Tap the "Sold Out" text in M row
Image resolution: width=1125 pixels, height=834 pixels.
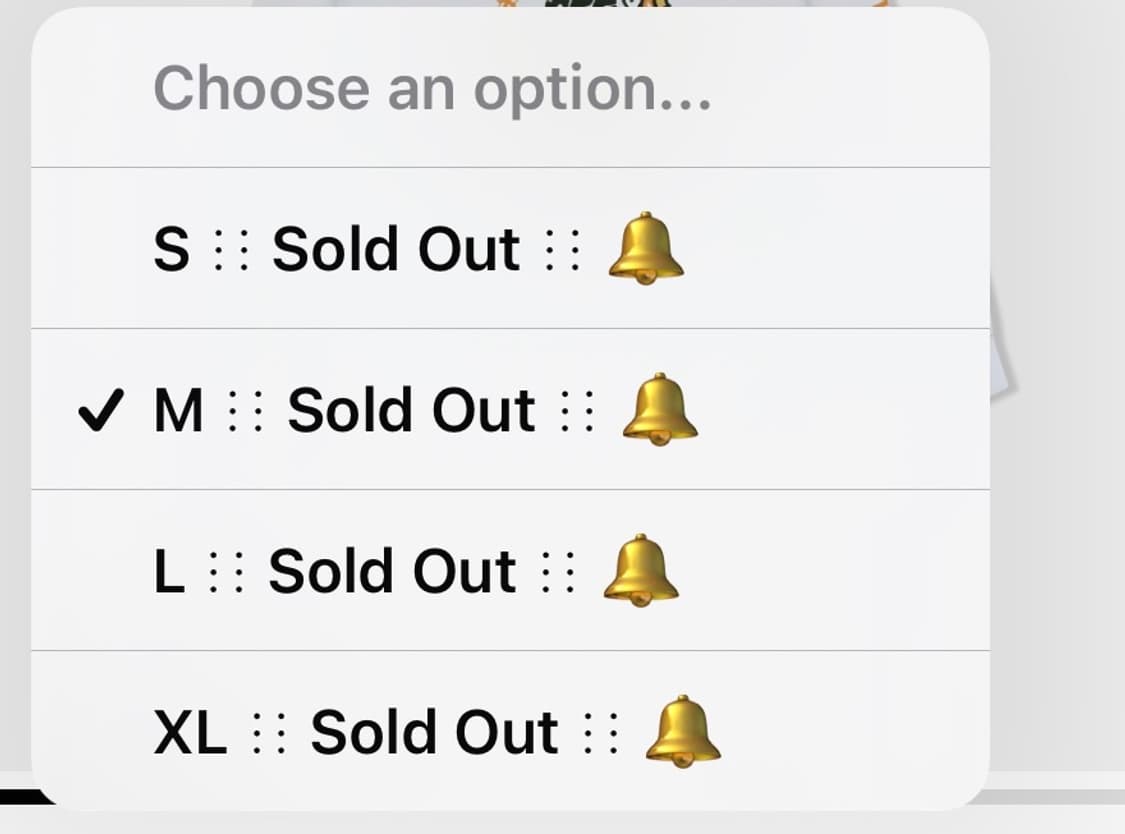point(411,411)
